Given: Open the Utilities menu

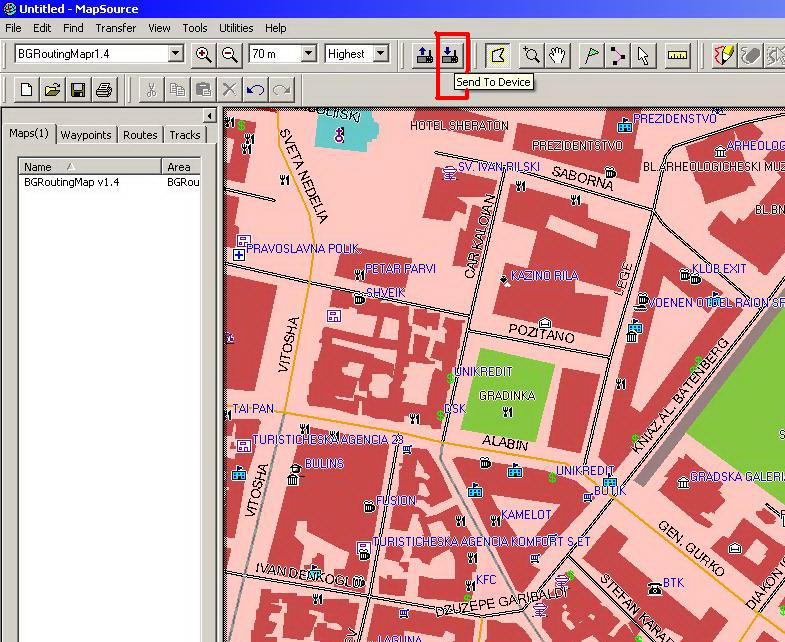Looking at the screenshot, I should [236, 28].
